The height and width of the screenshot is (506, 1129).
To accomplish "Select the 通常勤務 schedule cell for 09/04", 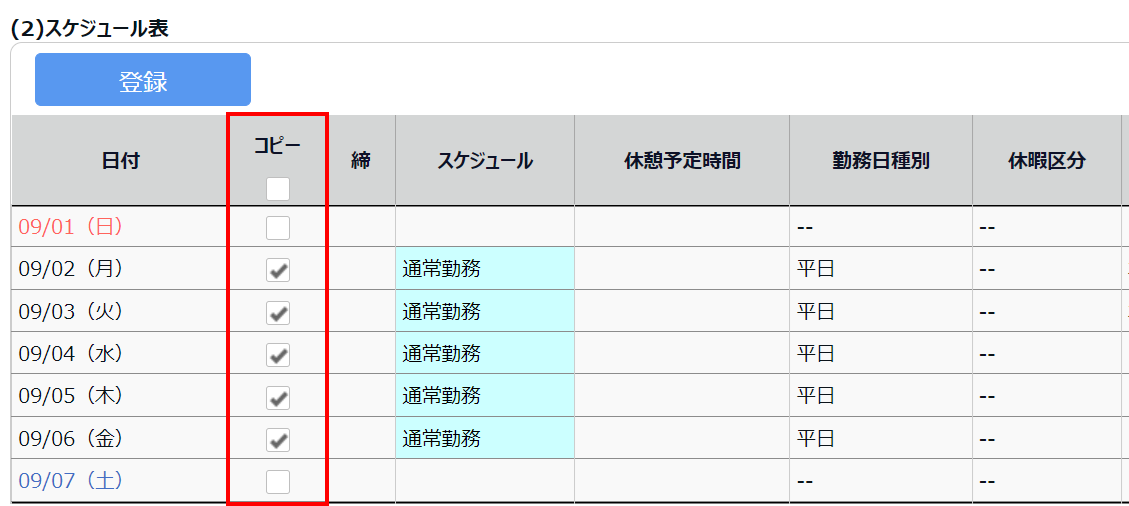I will pos(484,354).
